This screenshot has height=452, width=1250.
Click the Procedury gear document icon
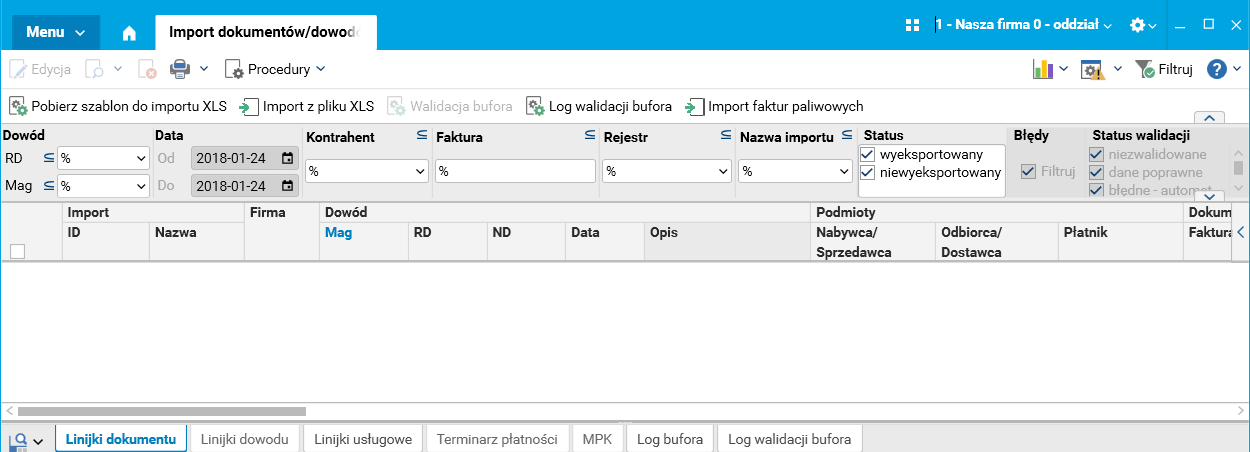tap(234, 69)
